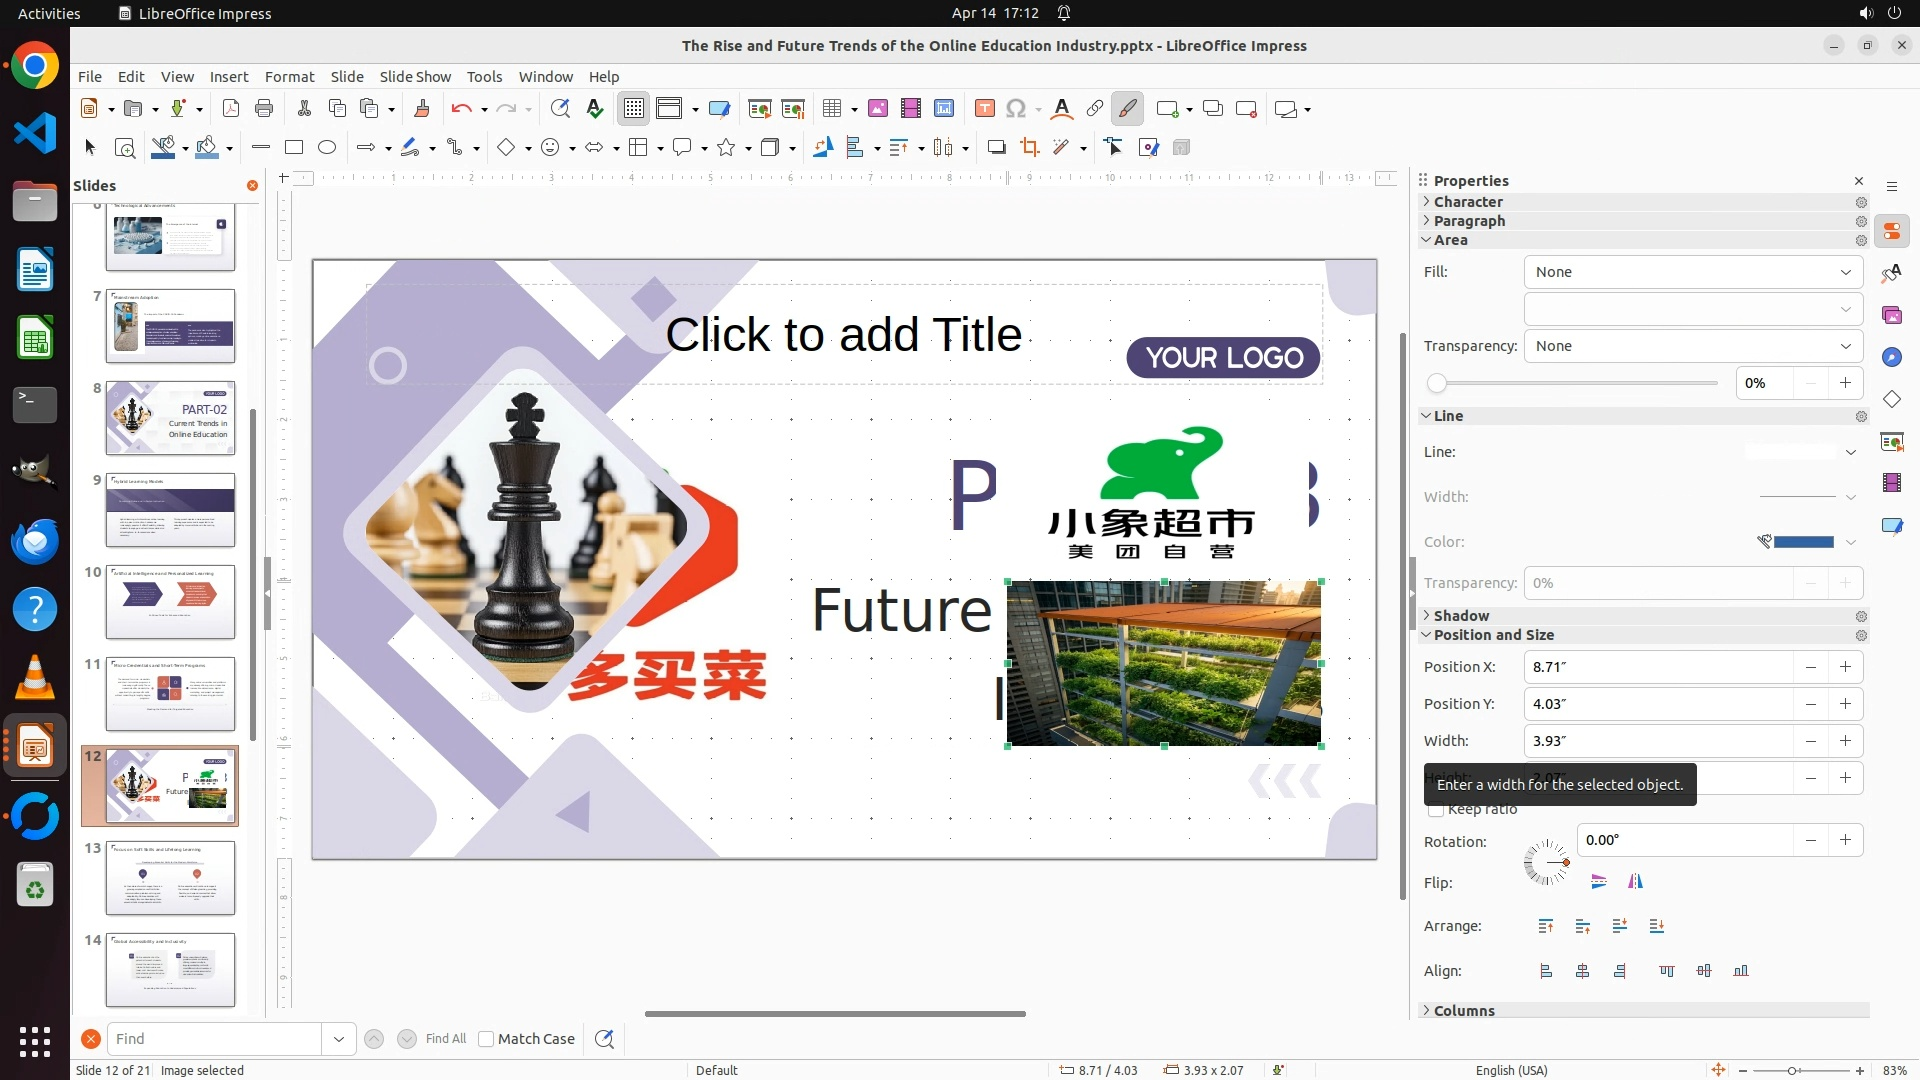Select the Rectangle drawing tool
The width and height of the screenshot is (1920, 1080).
pos(294,148)
